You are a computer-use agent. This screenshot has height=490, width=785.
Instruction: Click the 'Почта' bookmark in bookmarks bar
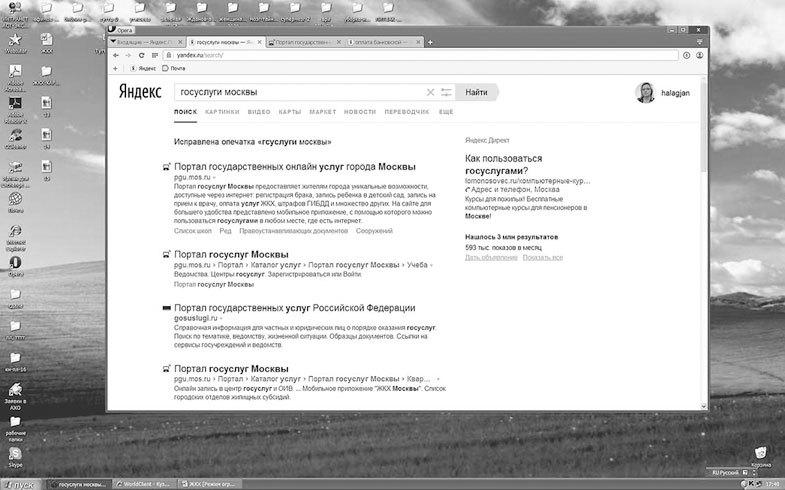(176, 68)
